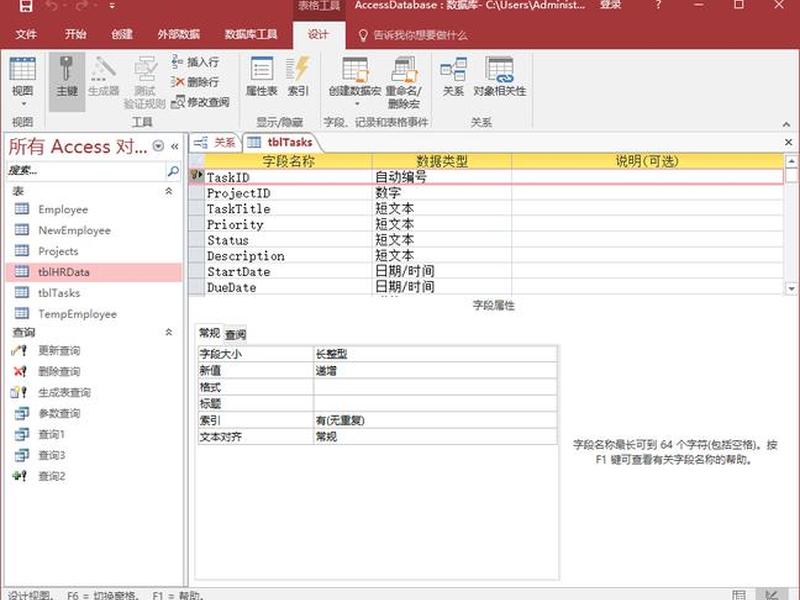Switch to design view via status bar icon
This screenshot has height=600, width=800.
(x=772, y=594)
